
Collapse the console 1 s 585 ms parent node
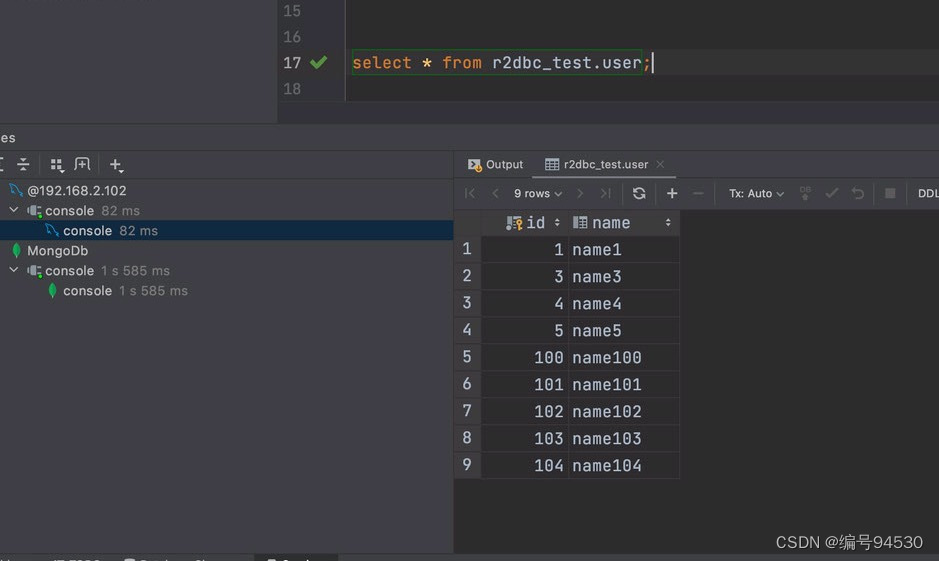pos(14,270)
